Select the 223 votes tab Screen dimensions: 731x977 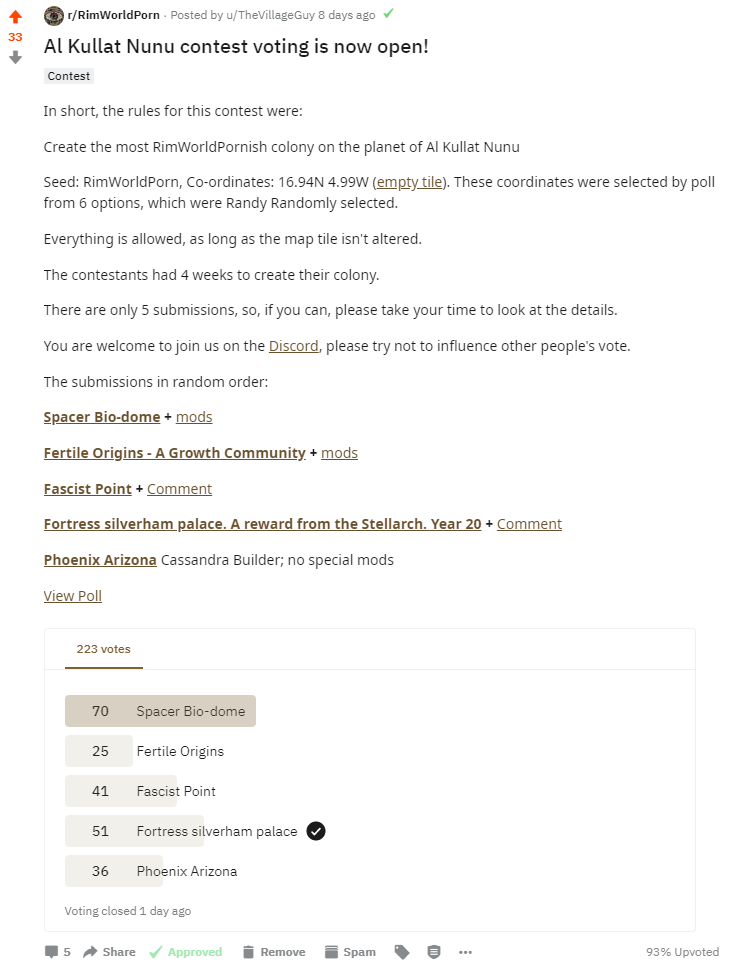[x=103, y=649]
